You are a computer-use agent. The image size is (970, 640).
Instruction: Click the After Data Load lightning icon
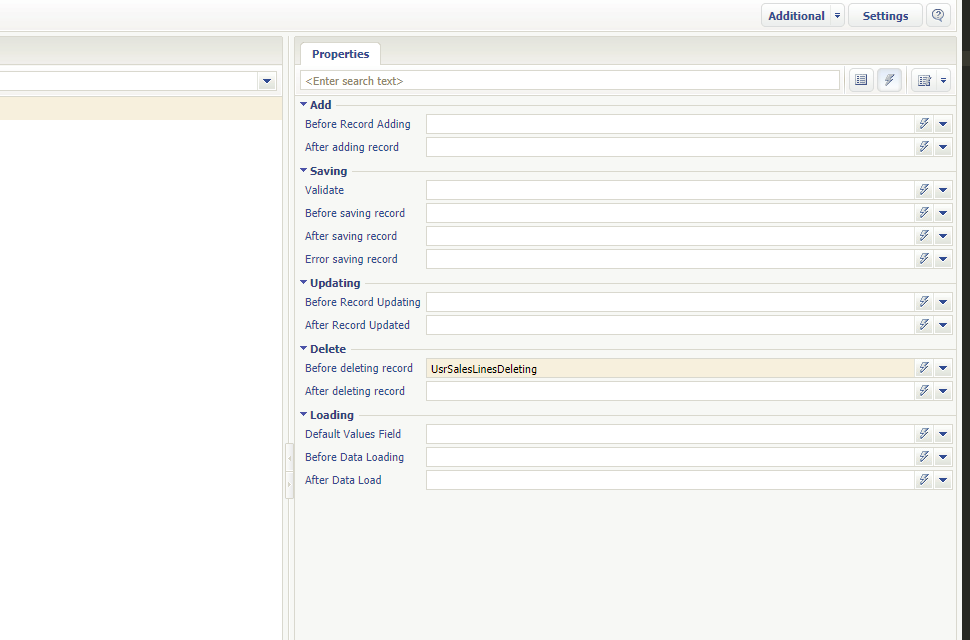pyautogui.click(x=924, y=480)
